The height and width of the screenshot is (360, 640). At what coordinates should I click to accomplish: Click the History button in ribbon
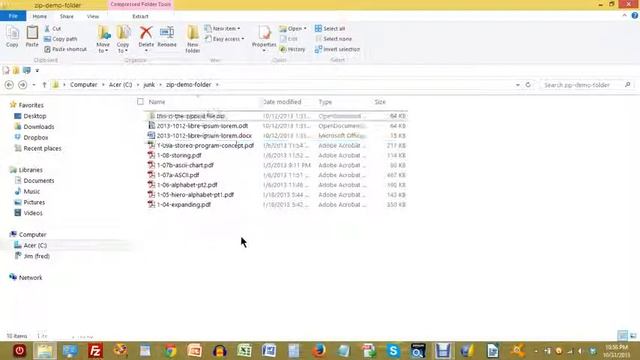(292, 49)
